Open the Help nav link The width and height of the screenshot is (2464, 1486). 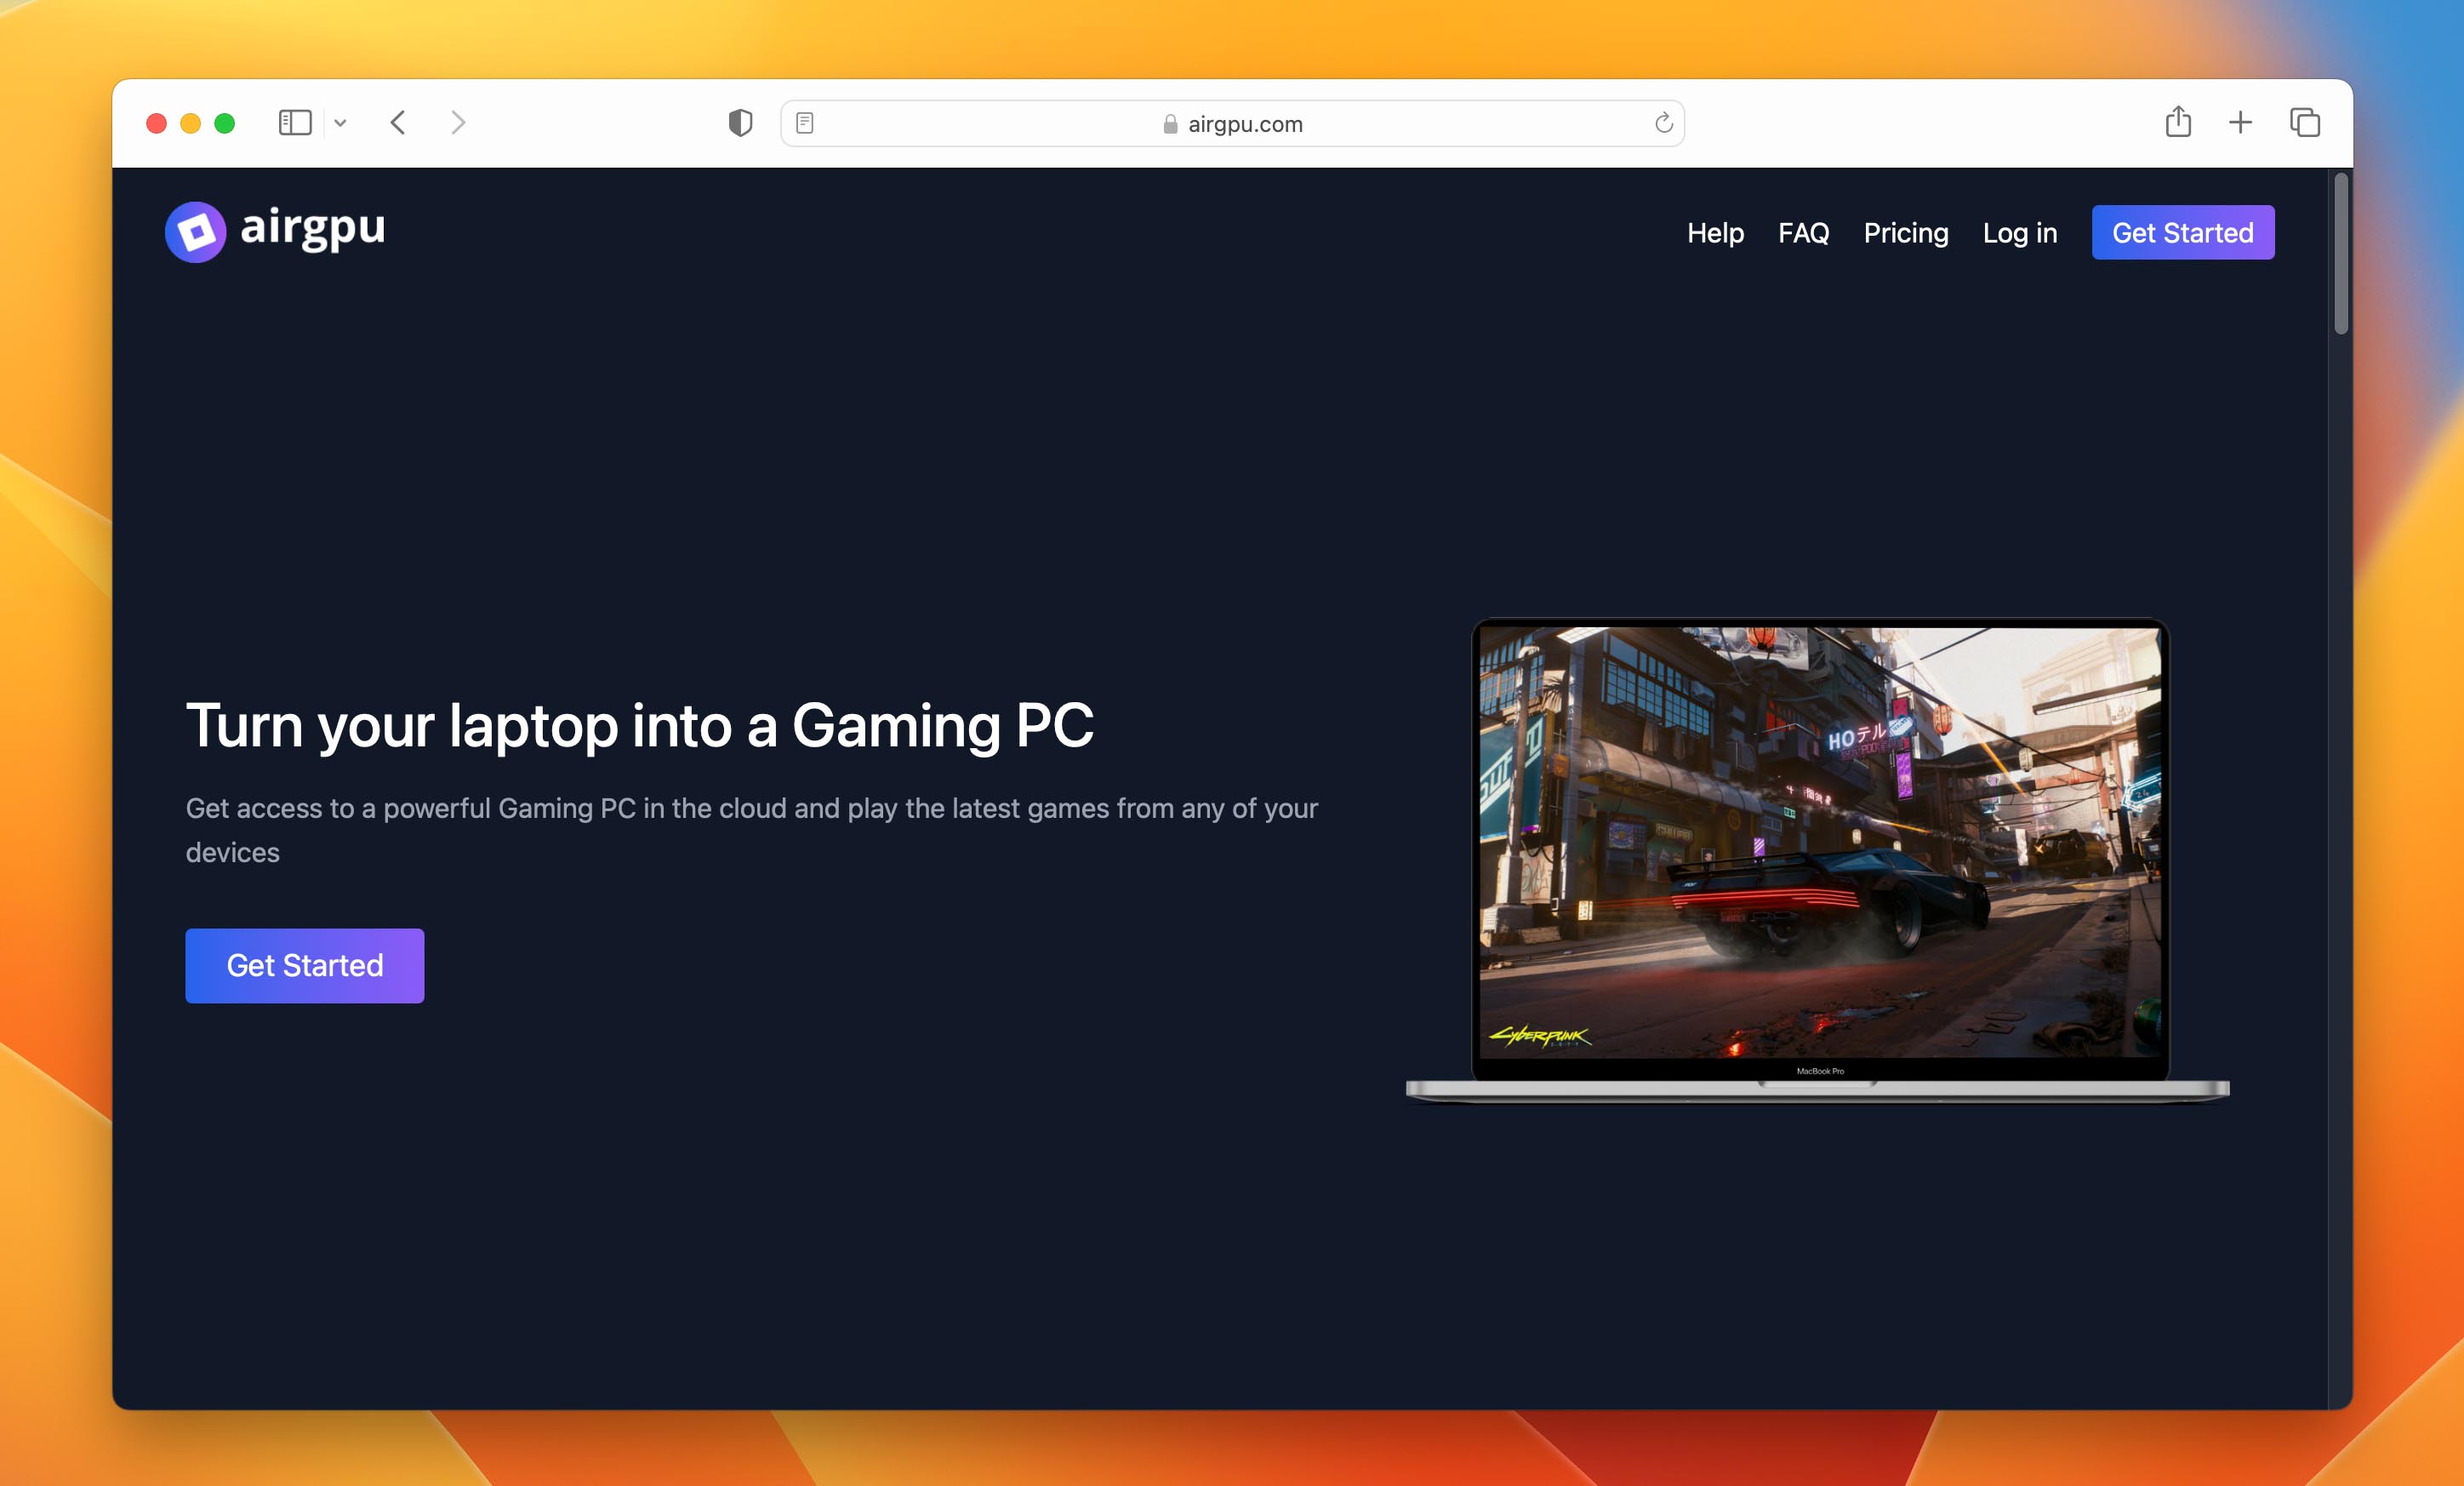pos(1715,233)
